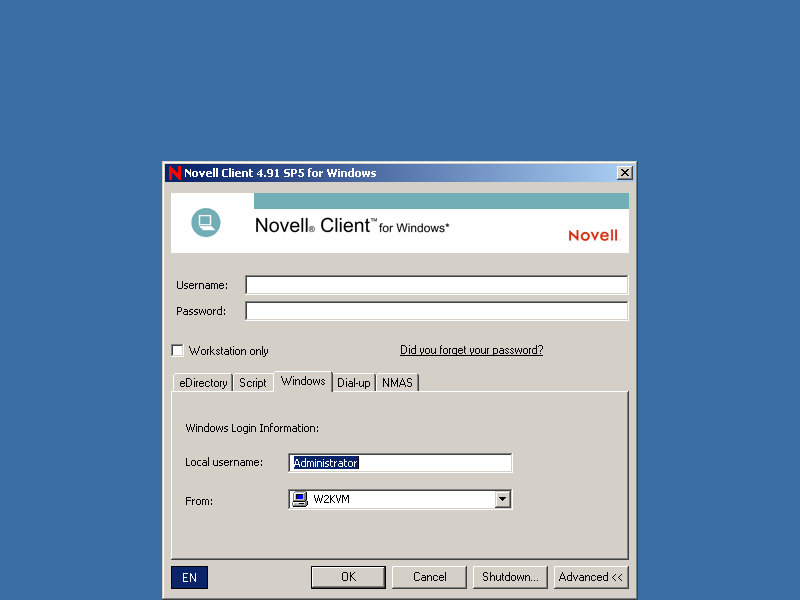Viewport: 800px width, 600px height.
Task: Click the EN language indicator
Action: point(189,577)
